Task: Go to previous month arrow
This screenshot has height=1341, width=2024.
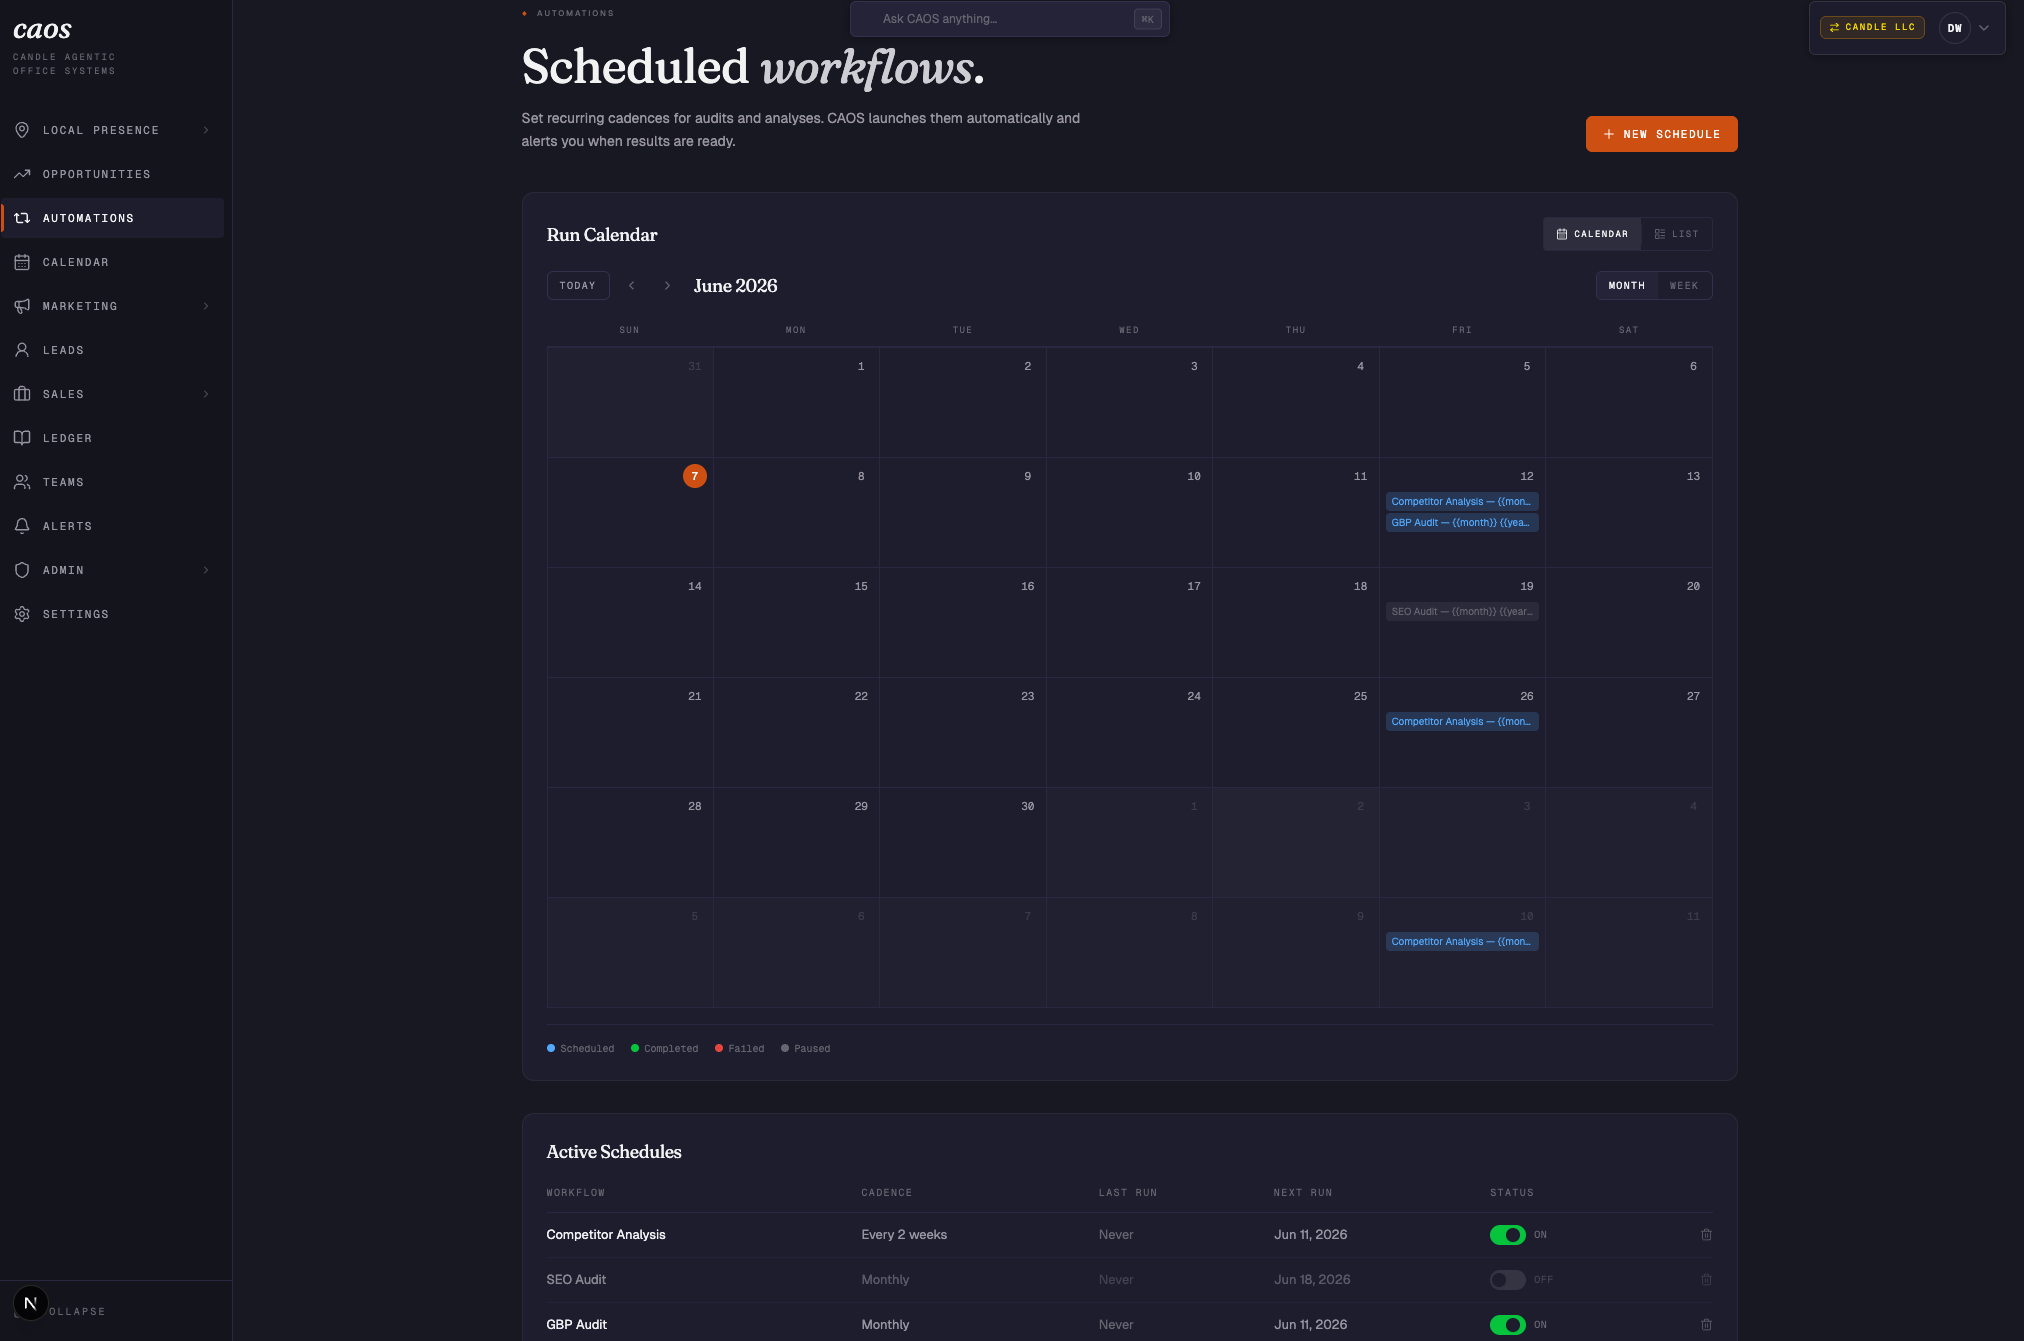Action: click(x=631, y=286)
